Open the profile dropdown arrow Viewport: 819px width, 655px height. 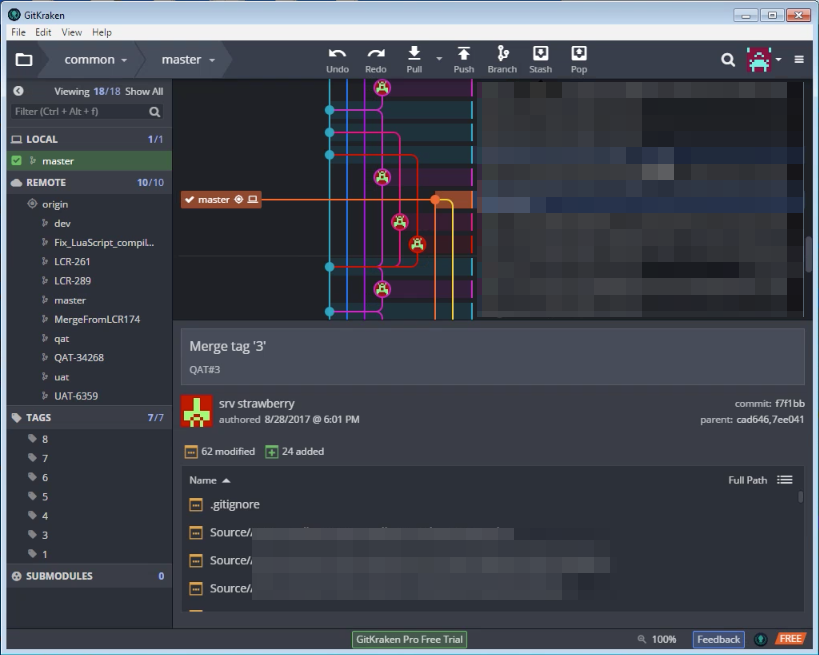coord(779,60)
